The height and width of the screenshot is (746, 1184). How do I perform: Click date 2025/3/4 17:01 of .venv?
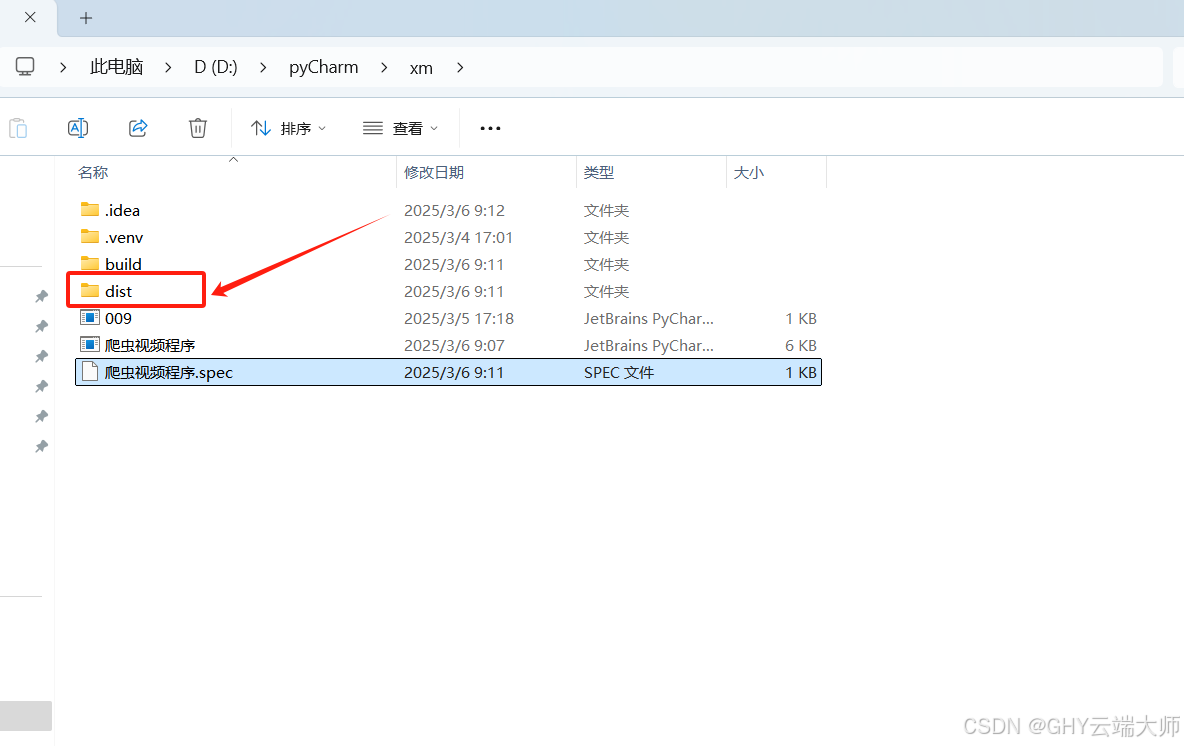458,238
